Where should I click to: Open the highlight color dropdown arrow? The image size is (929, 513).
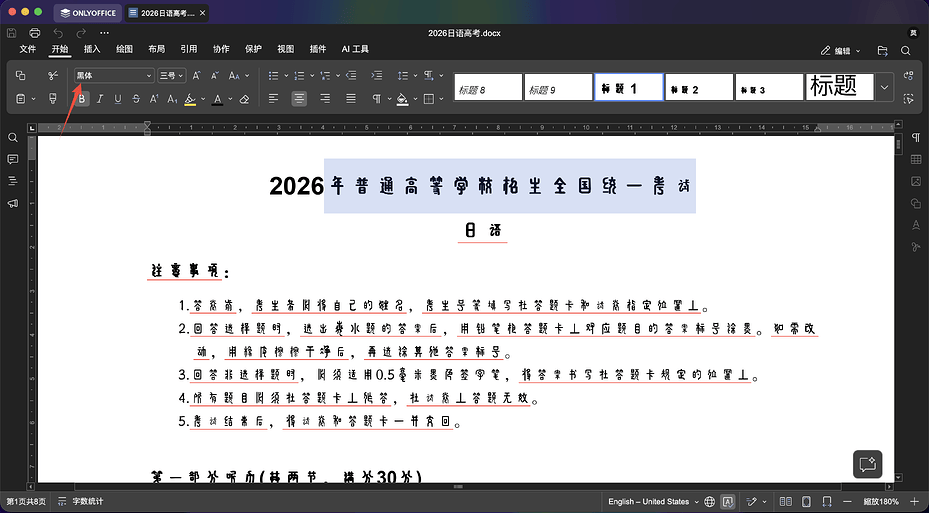click(203, 99)
